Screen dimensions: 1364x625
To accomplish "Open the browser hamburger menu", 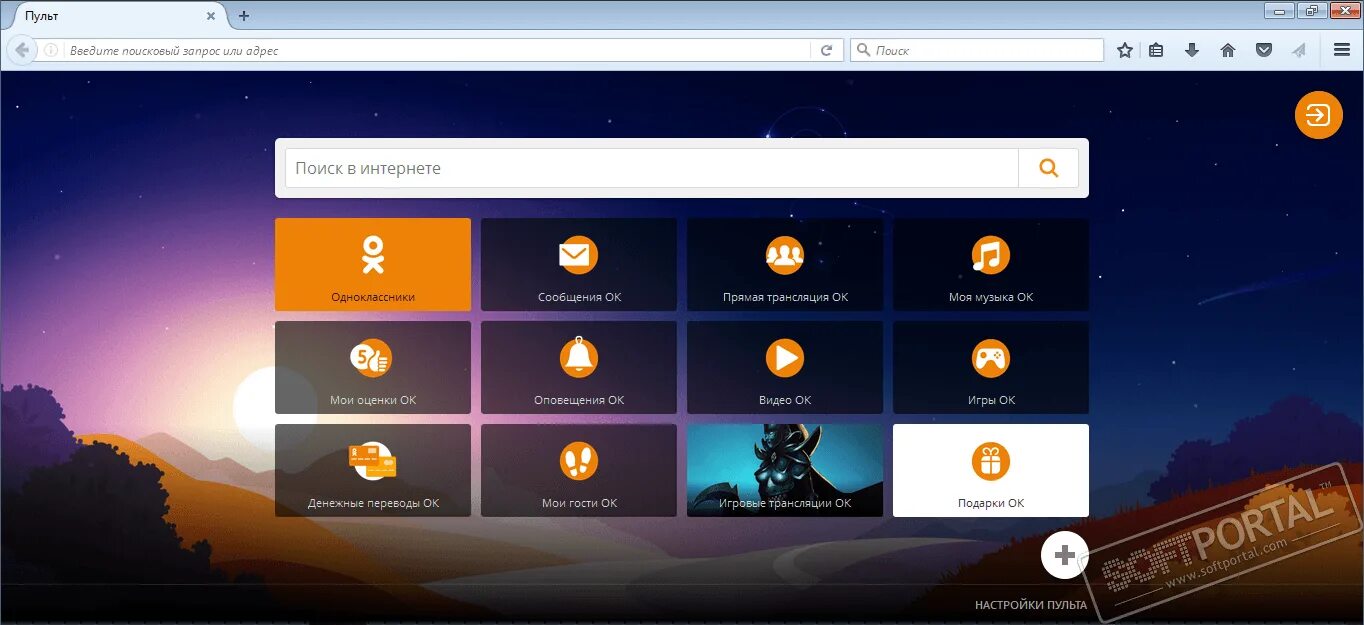I will (1342, 50).
